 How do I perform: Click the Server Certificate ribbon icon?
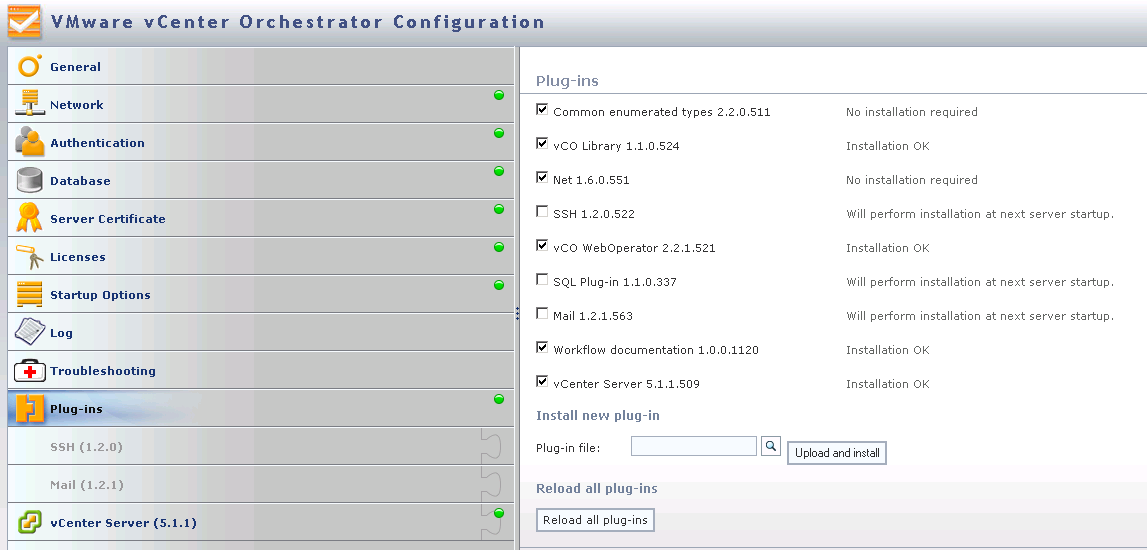[30, 218]
